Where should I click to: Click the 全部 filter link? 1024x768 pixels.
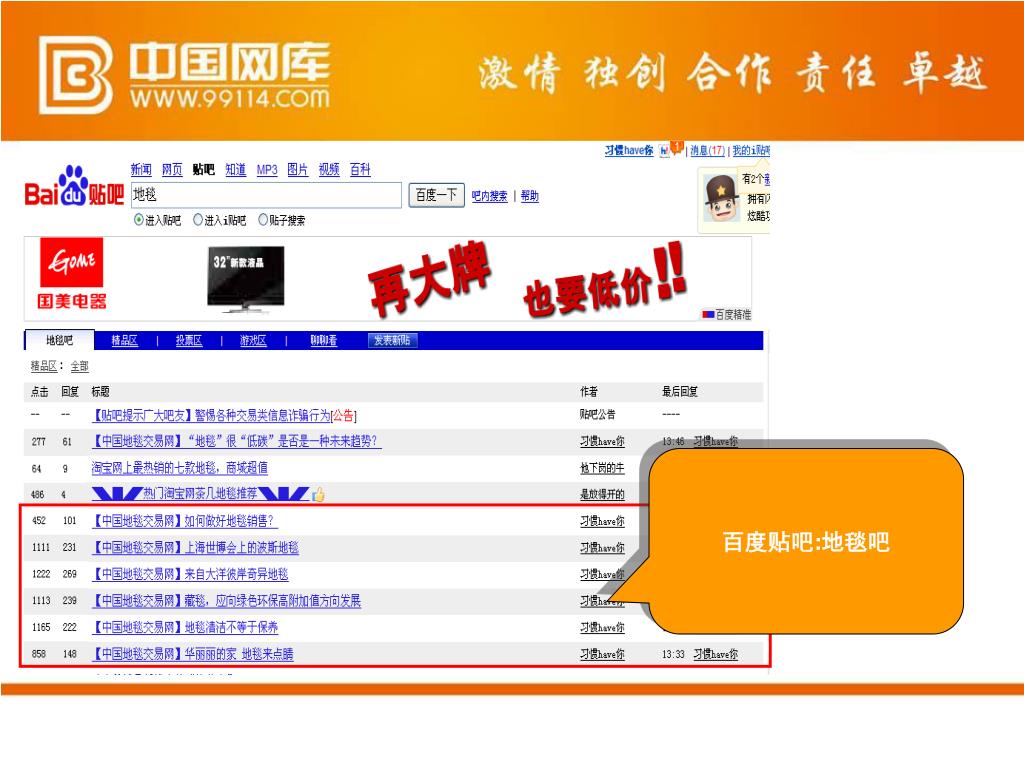point(79,366)
